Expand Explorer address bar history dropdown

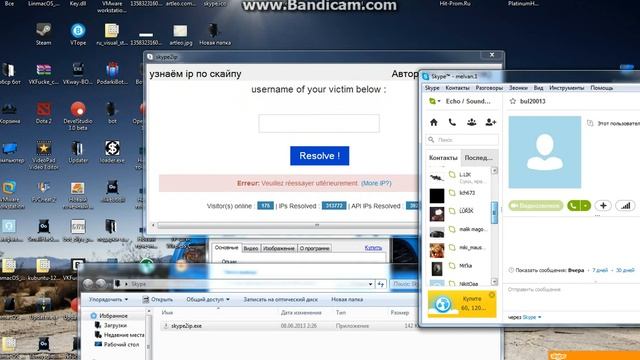pyautogui.click(x=370, y=284)
